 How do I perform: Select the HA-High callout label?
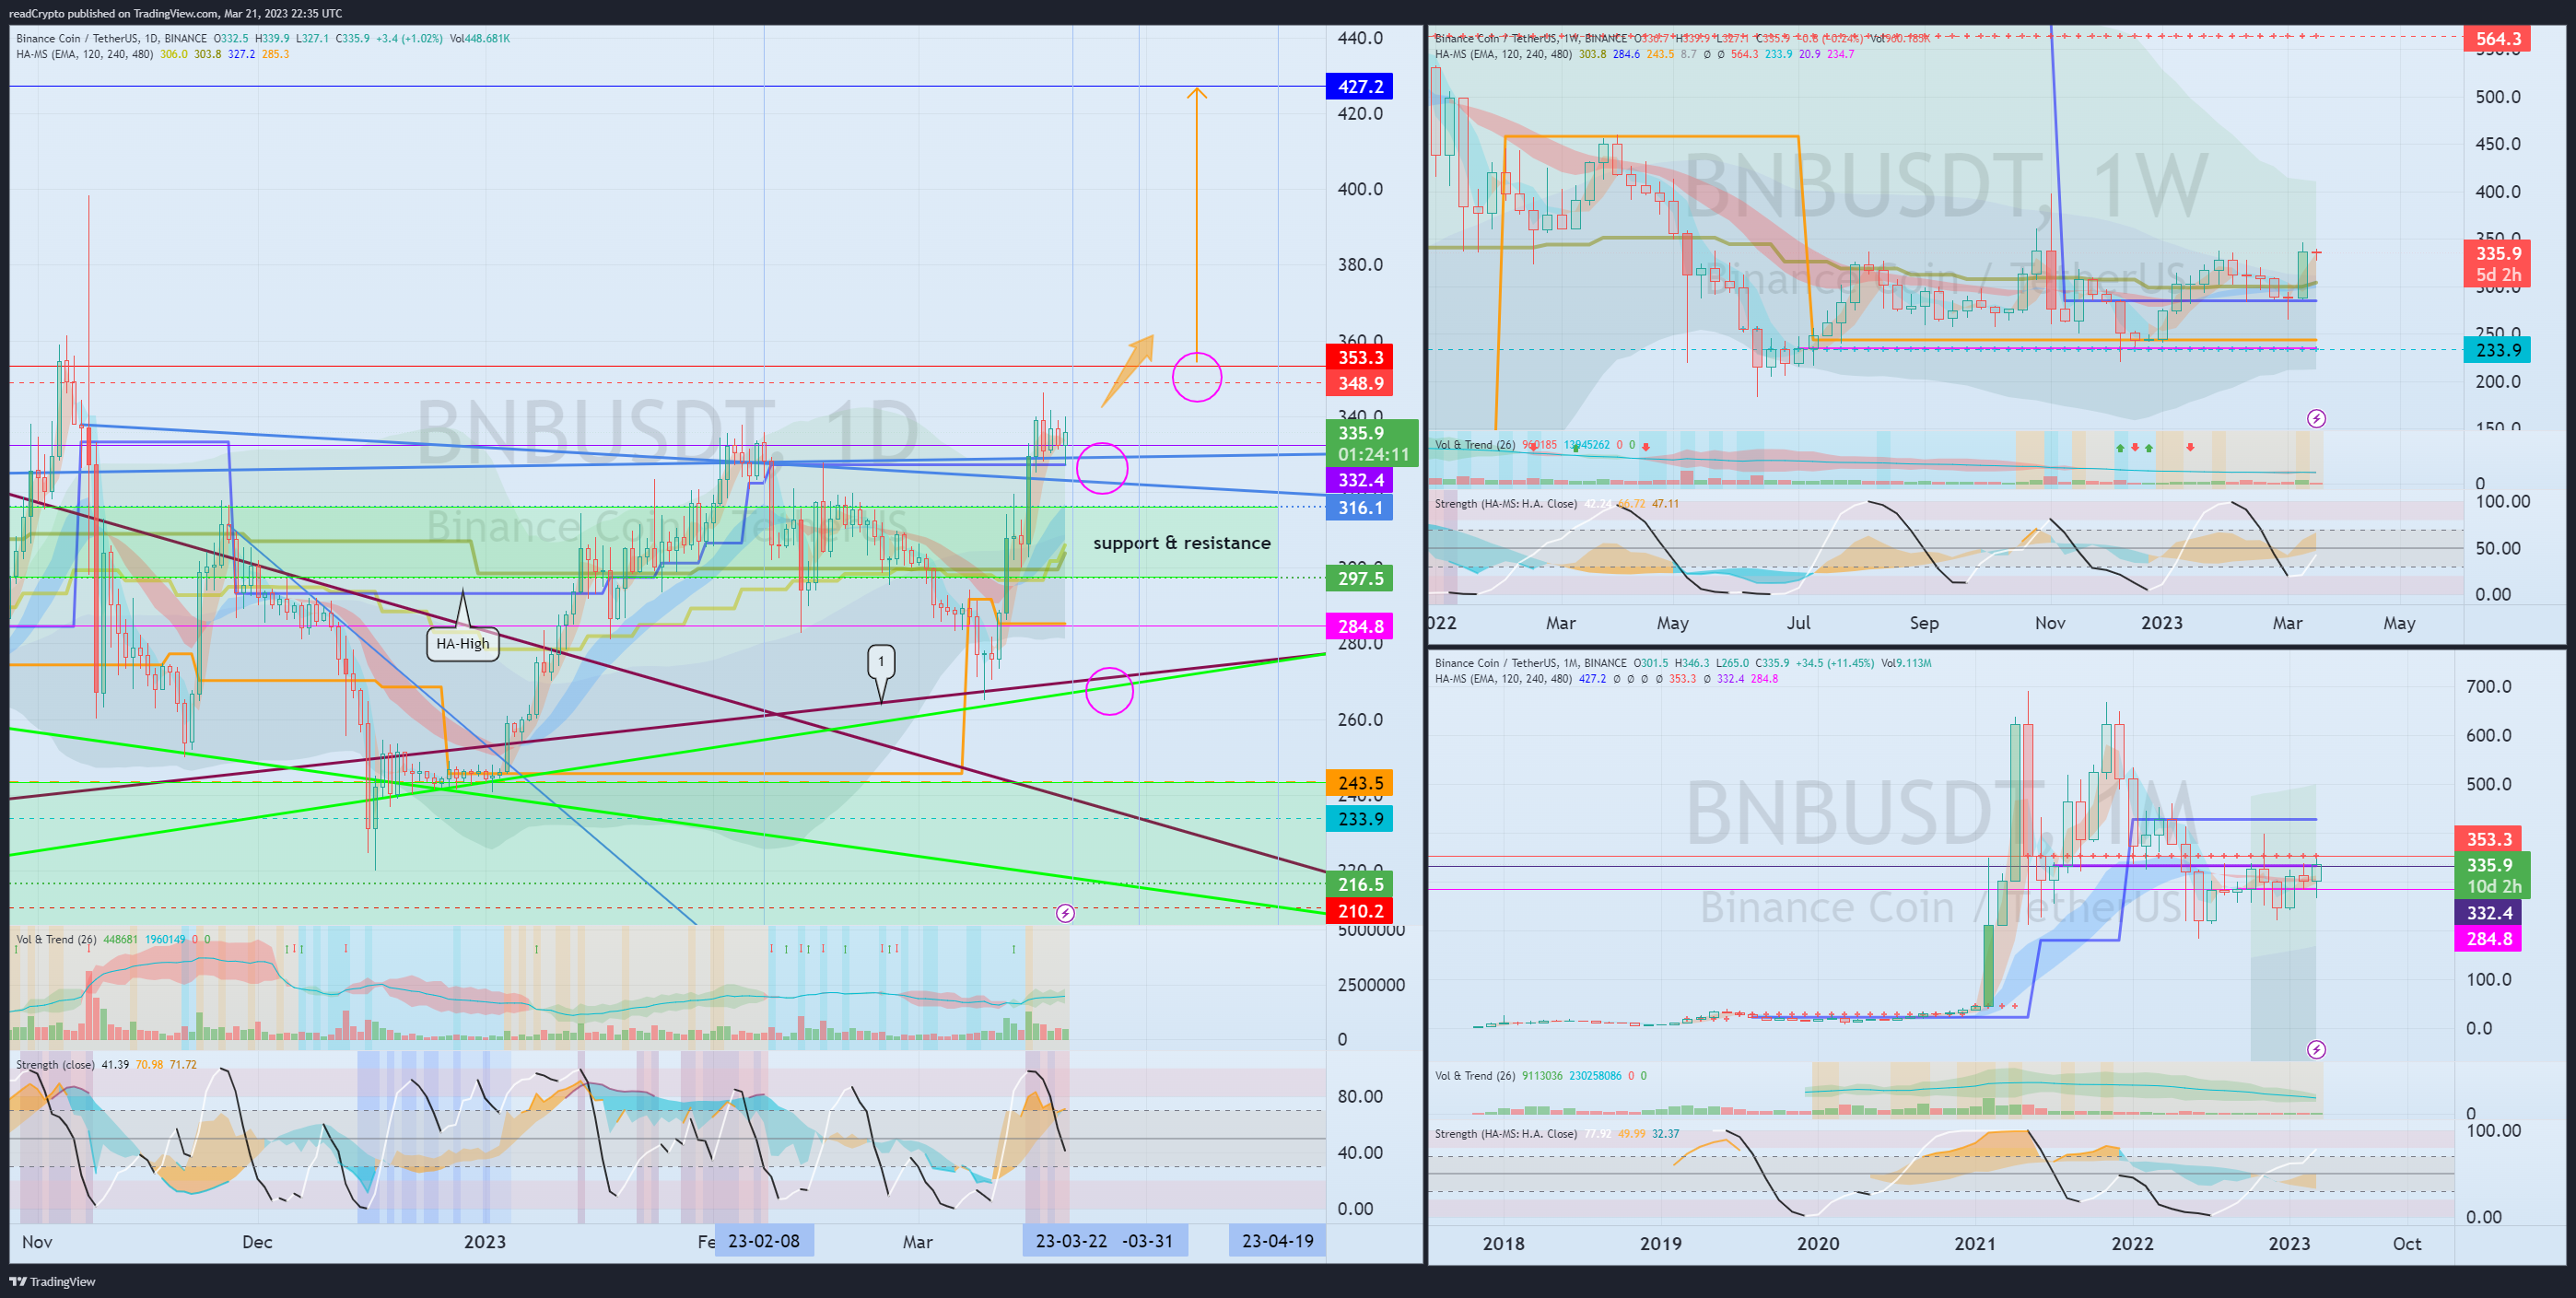pos(463,643)
